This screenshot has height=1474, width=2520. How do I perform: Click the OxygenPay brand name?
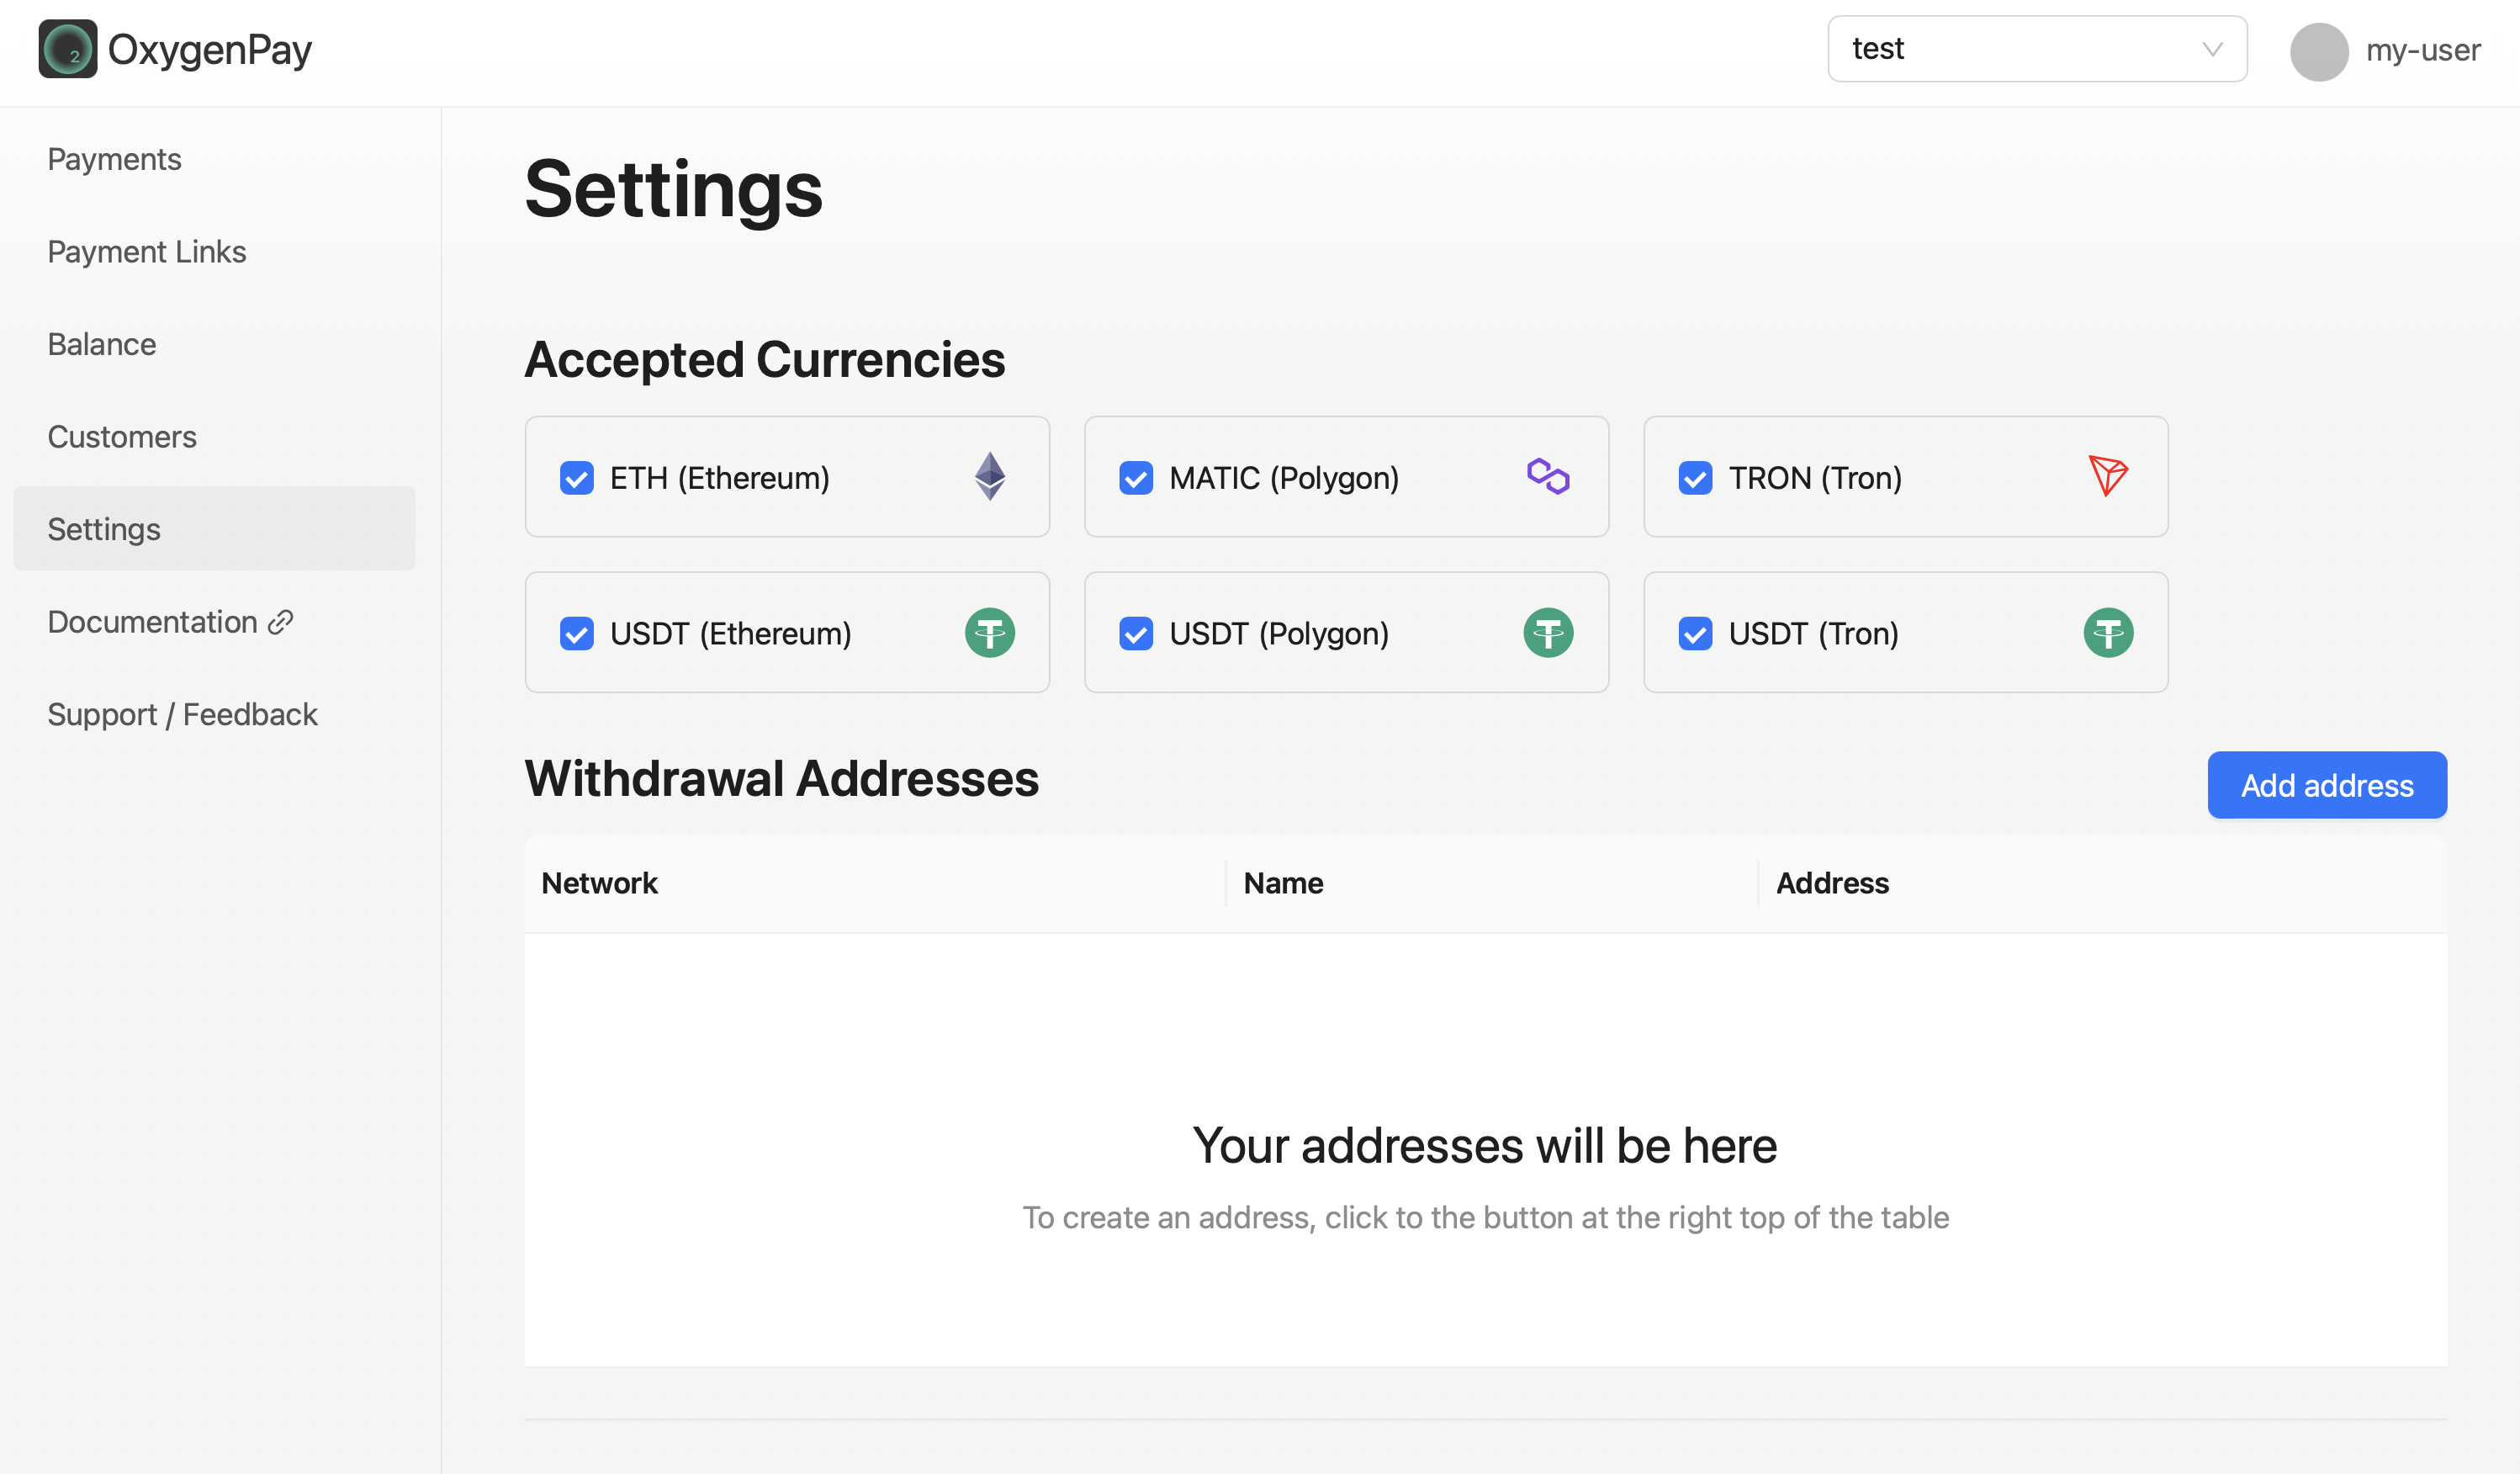pyautogui.click(x=210, y=50)
